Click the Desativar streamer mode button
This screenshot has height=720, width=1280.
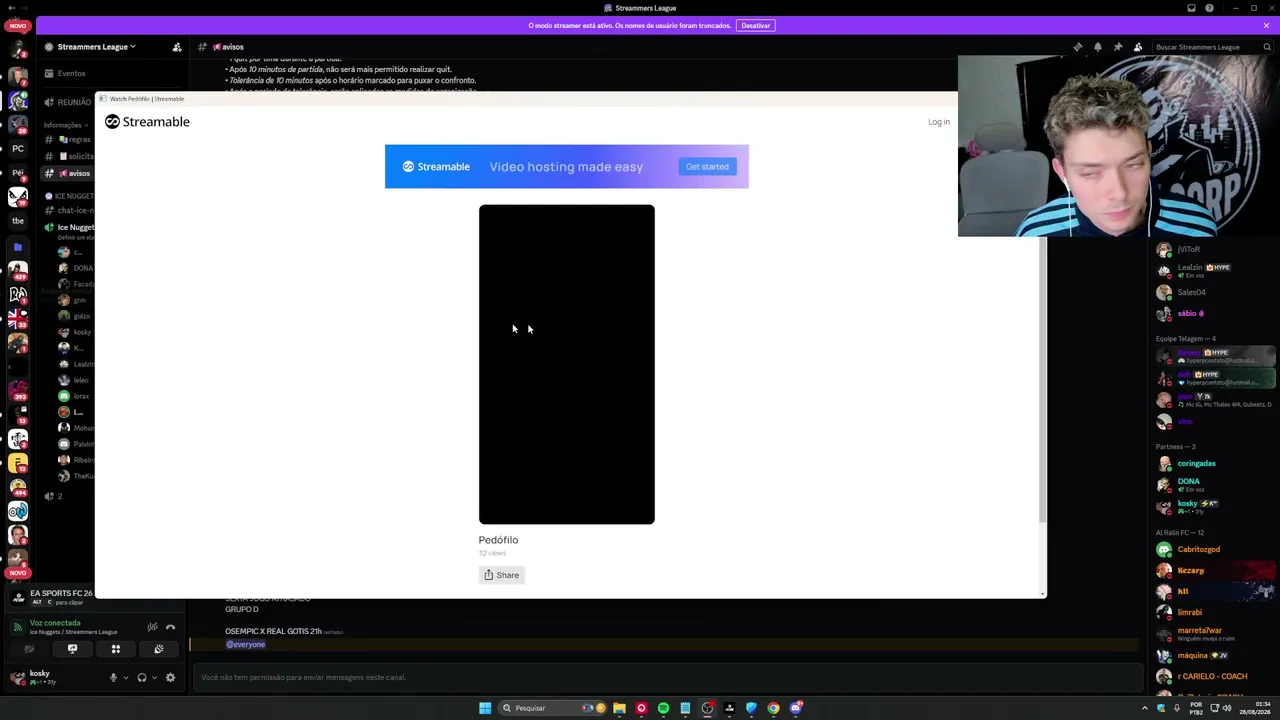(x=756, y=25)
